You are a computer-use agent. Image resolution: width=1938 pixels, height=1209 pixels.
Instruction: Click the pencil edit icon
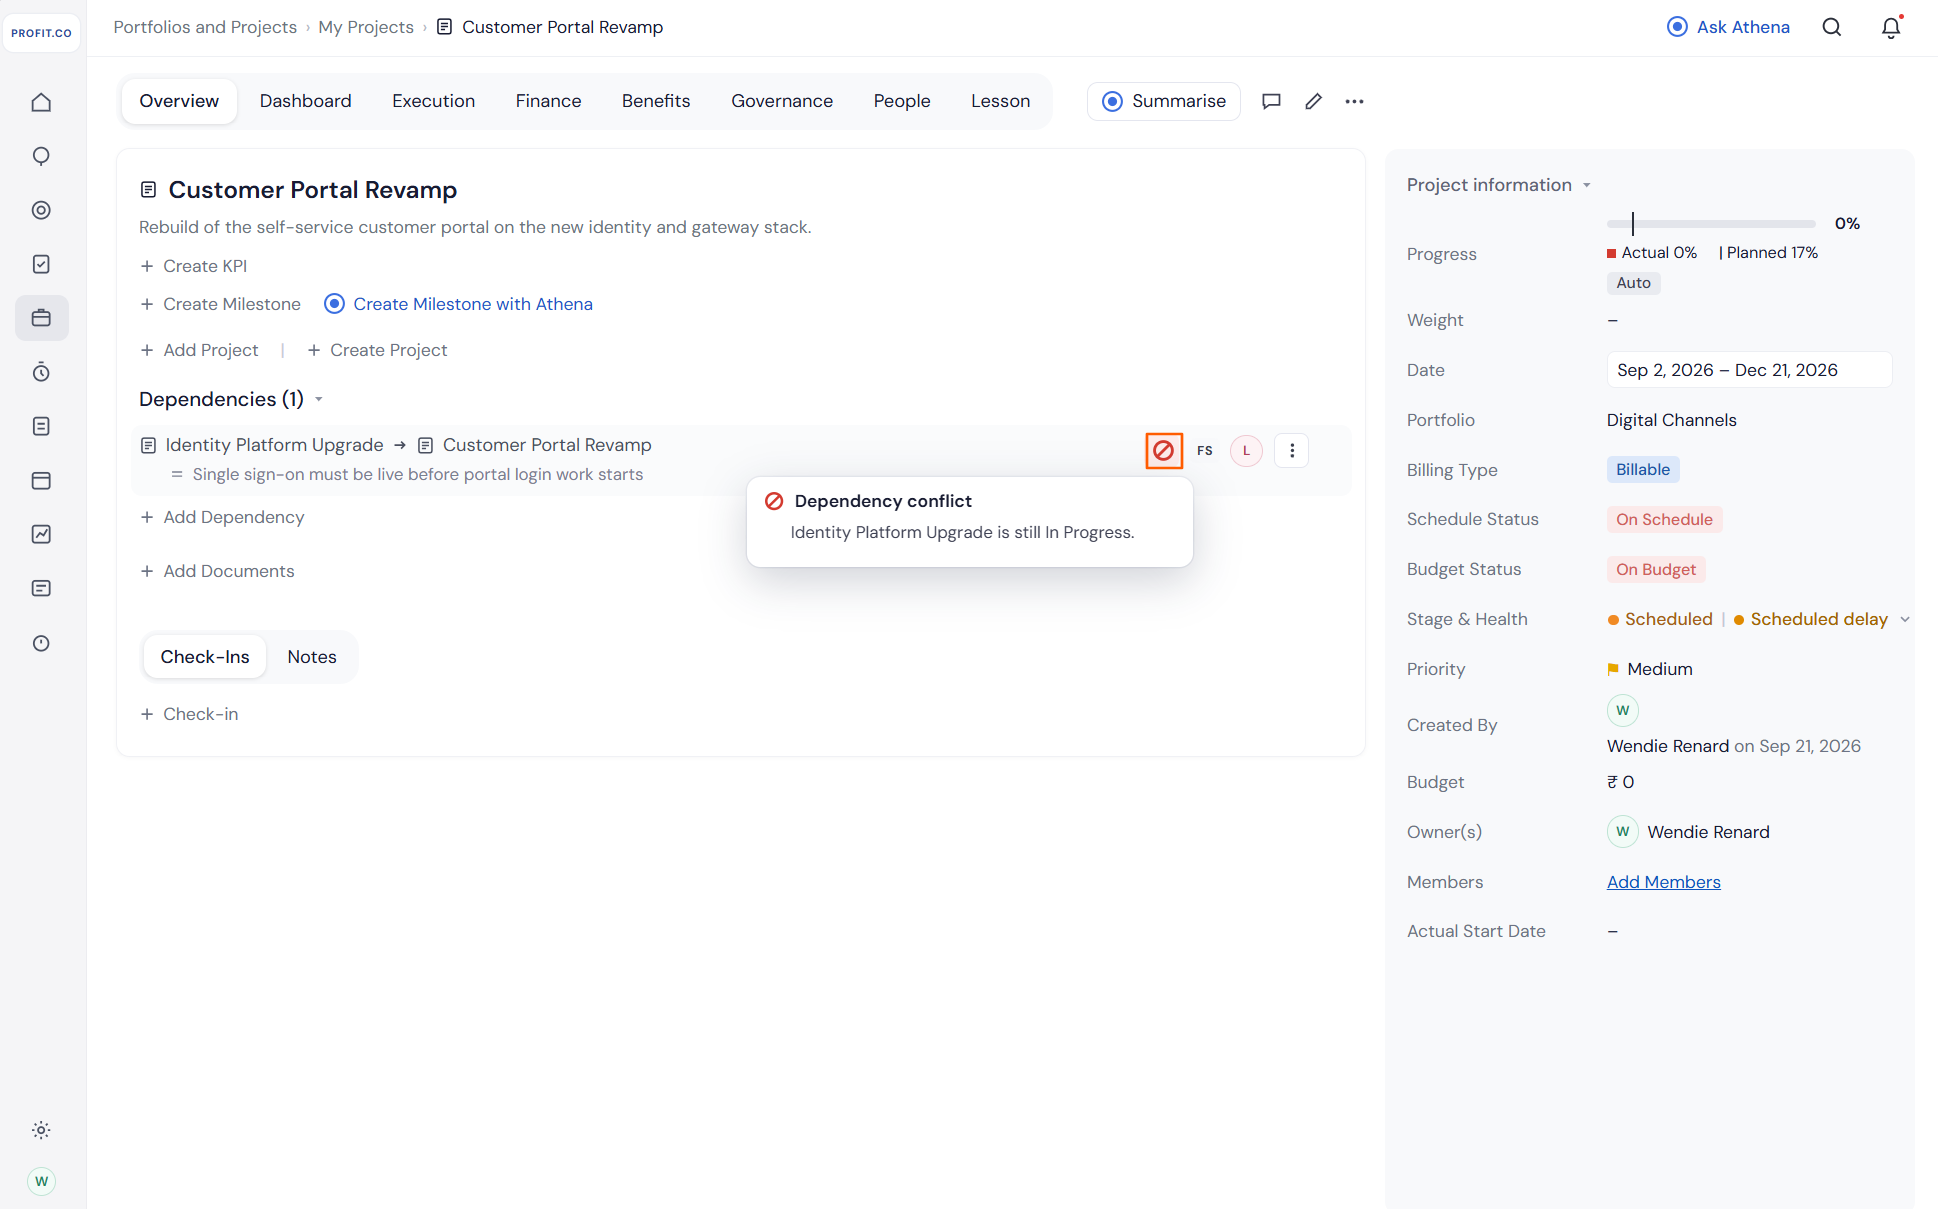pos(1314,101)
